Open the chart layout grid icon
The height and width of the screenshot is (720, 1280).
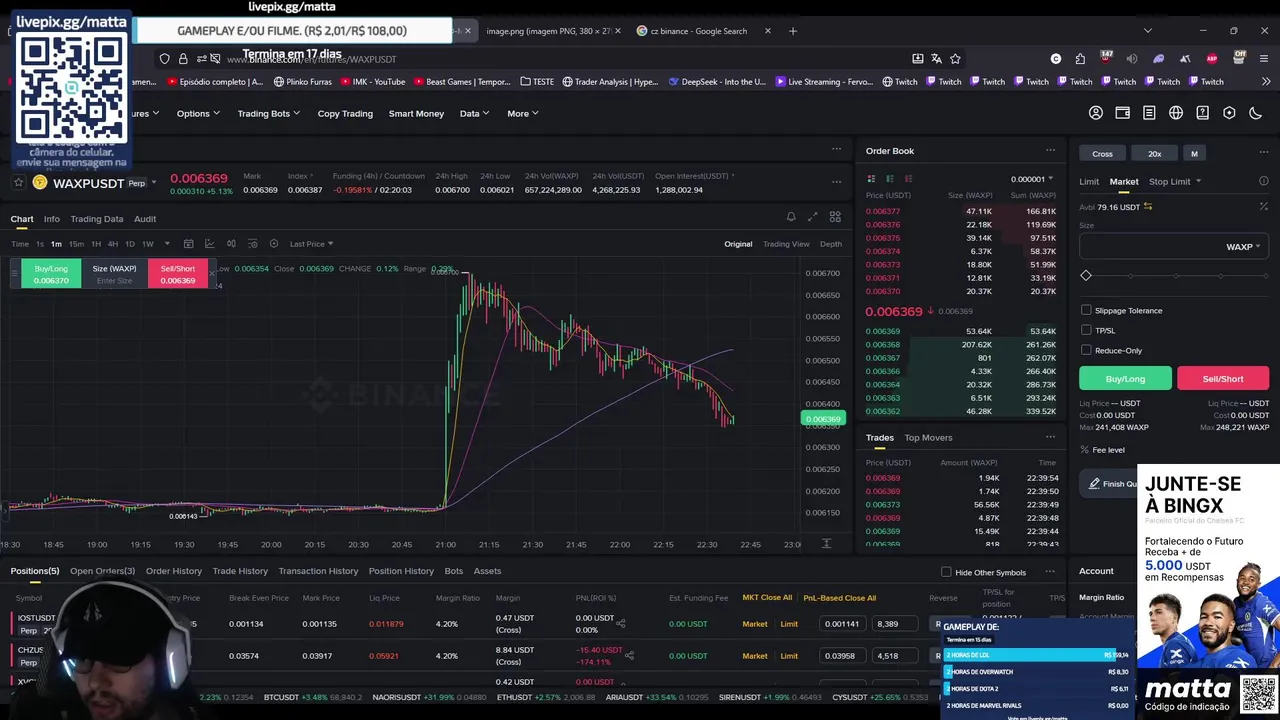[835, 217]
